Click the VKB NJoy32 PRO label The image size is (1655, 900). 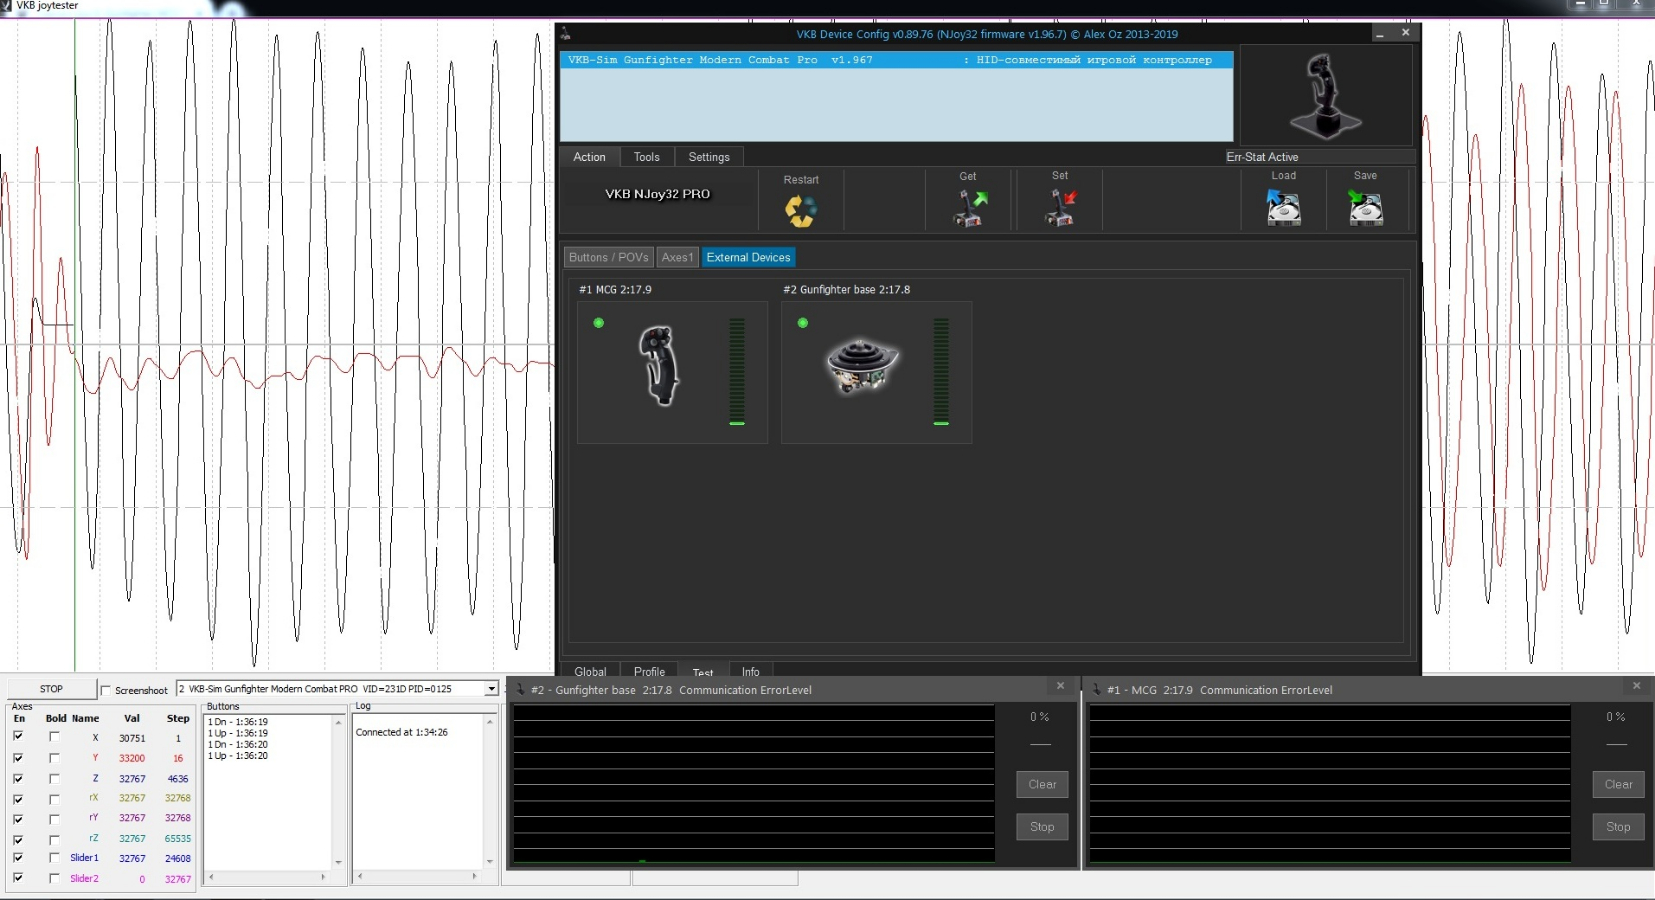pyautogui.click(x=657, y=194)
